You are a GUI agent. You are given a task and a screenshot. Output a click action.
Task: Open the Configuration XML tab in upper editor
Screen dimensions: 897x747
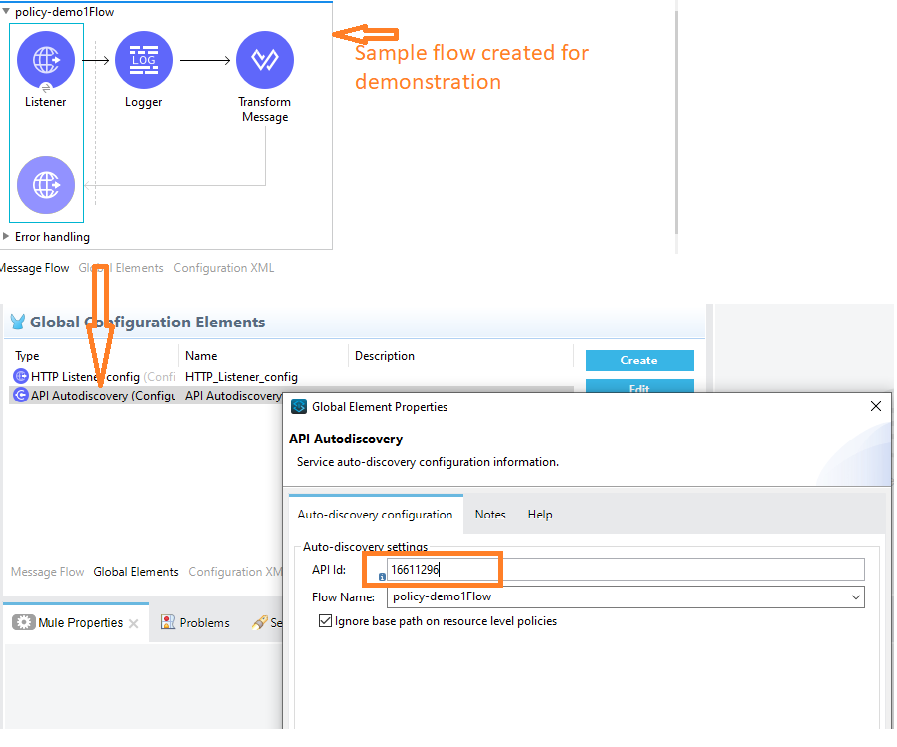coord(224,268)
